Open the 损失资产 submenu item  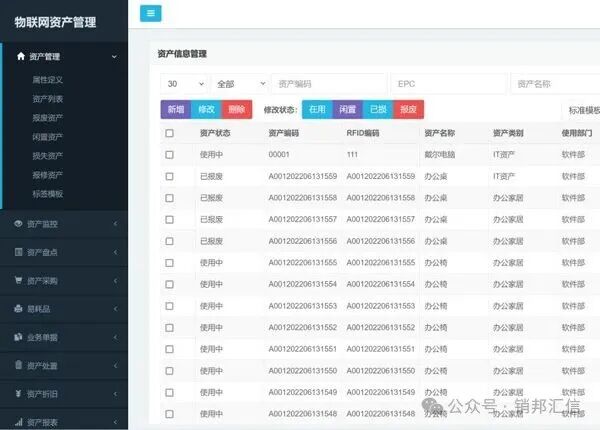[47, 156]
